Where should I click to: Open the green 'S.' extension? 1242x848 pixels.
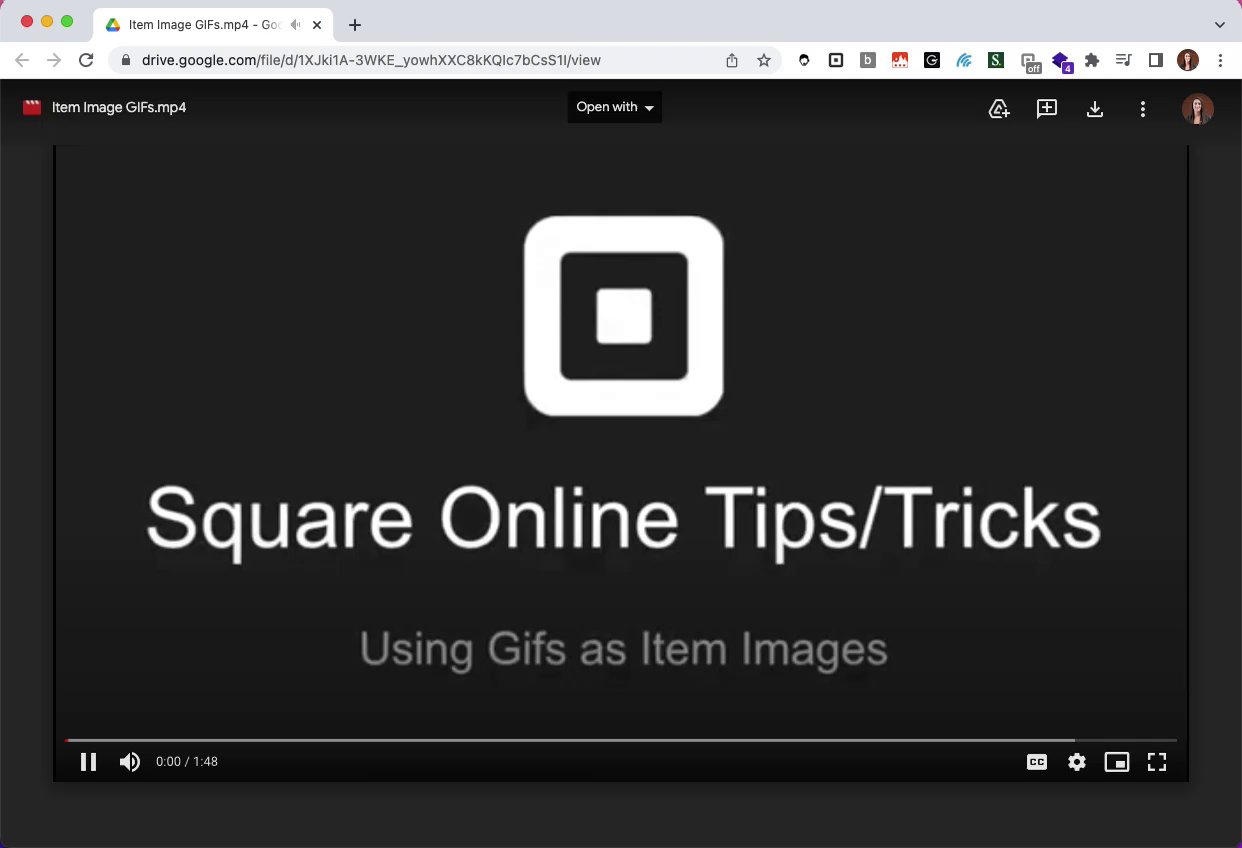996,60
